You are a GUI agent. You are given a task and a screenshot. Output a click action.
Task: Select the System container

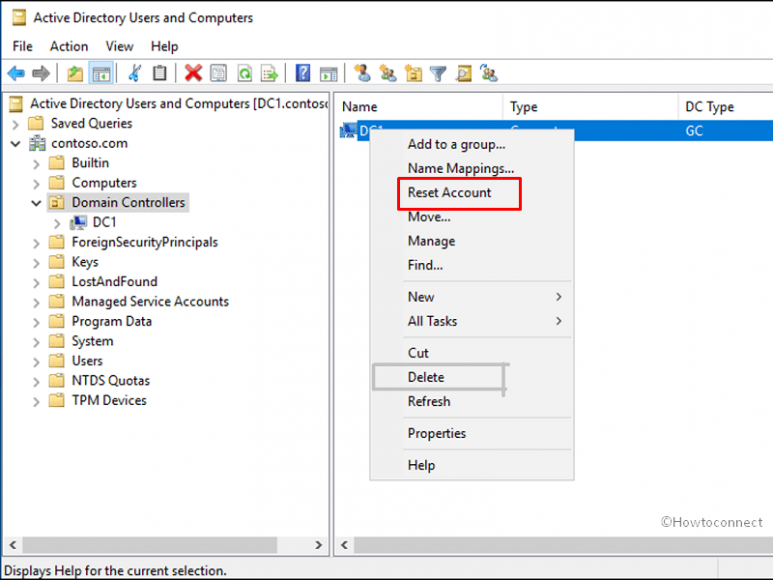pos(92,341)
